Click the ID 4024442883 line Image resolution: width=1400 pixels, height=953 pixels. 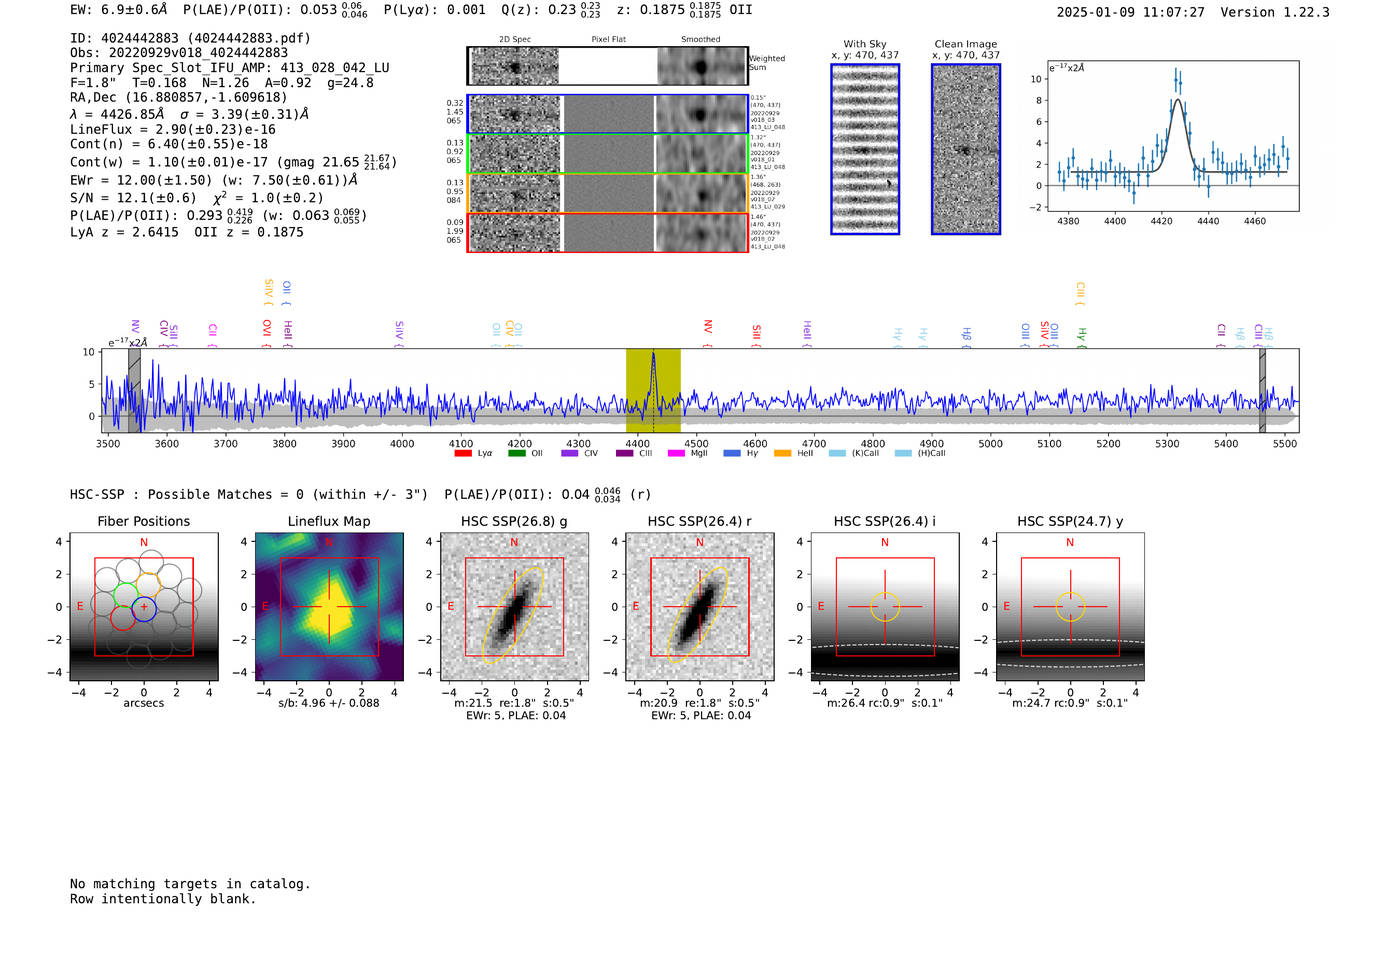tap(190, 38)
